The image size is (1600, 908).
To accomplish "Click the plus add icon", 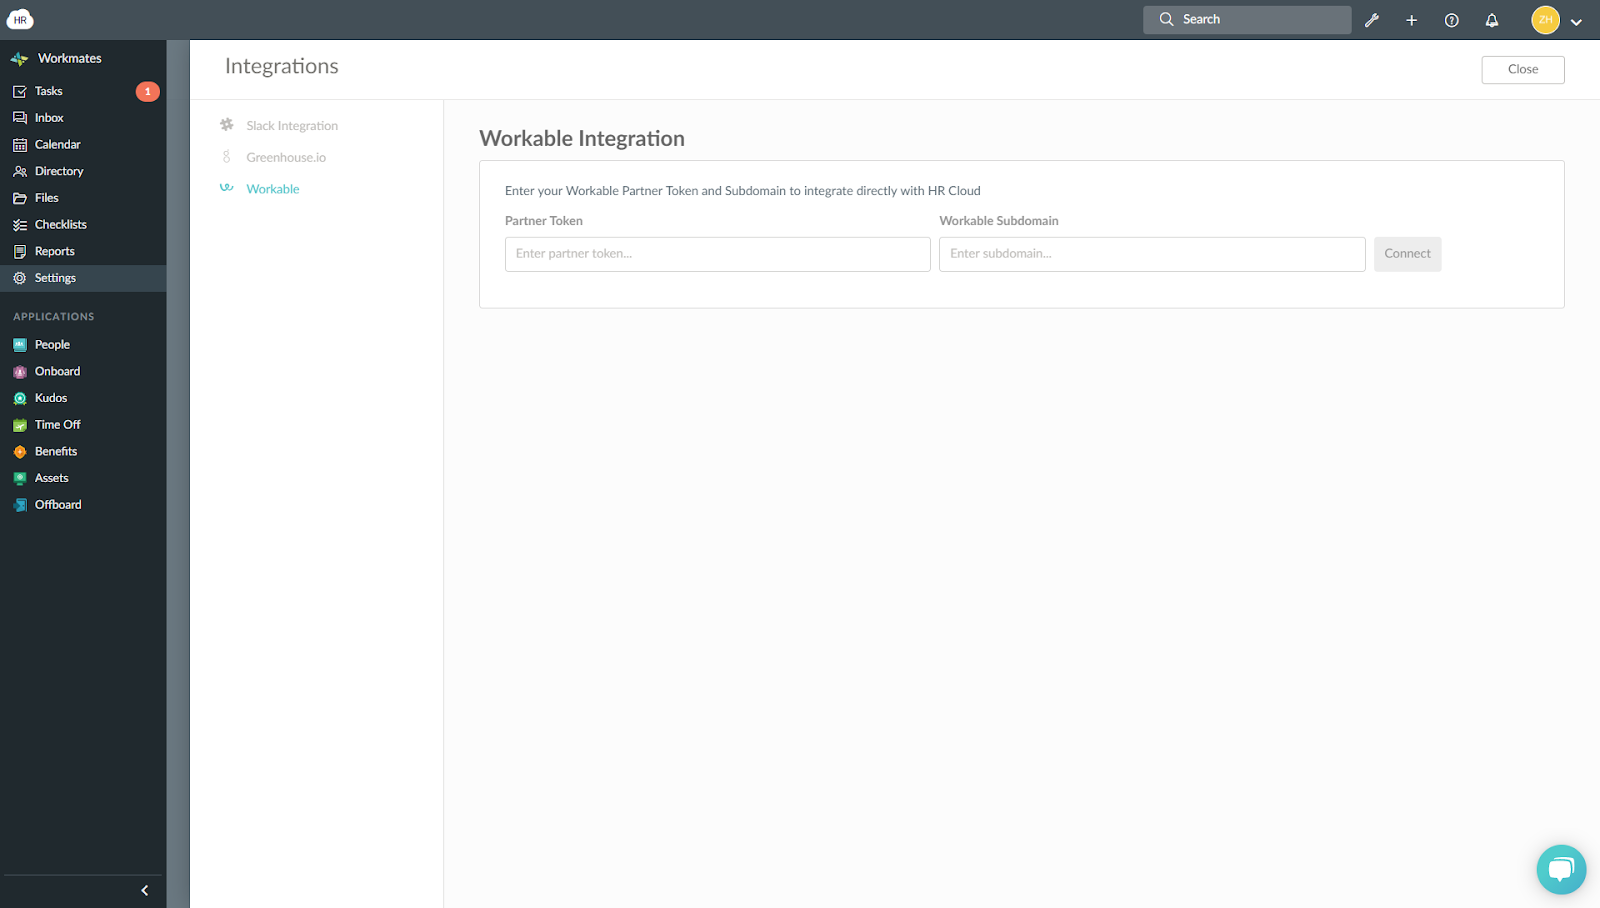I will [x=1412, y=20].
